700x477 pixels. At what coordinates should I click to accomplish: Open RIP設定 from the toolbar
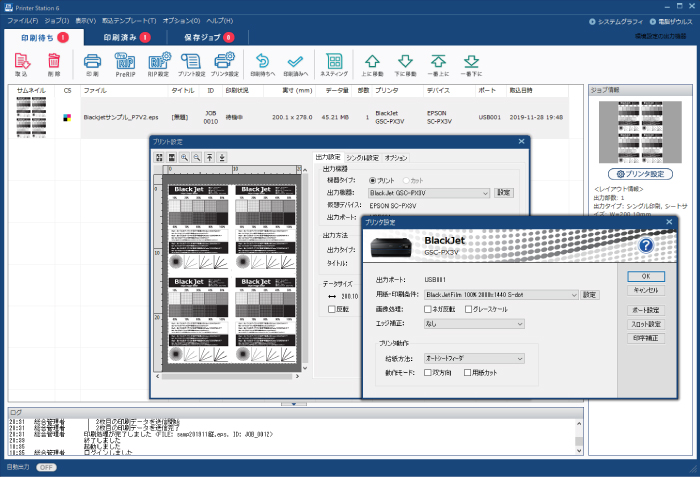click(x=159, y=64)
